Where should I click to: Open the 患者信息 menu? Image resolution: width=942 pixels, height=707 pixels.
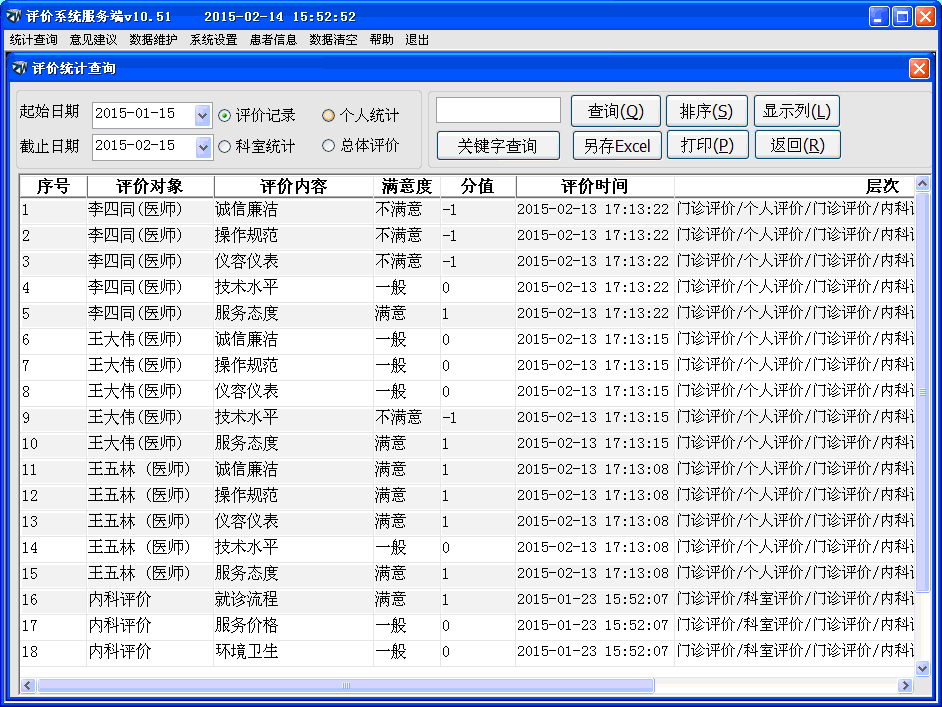pyautogui.click(x=273, y=40)
